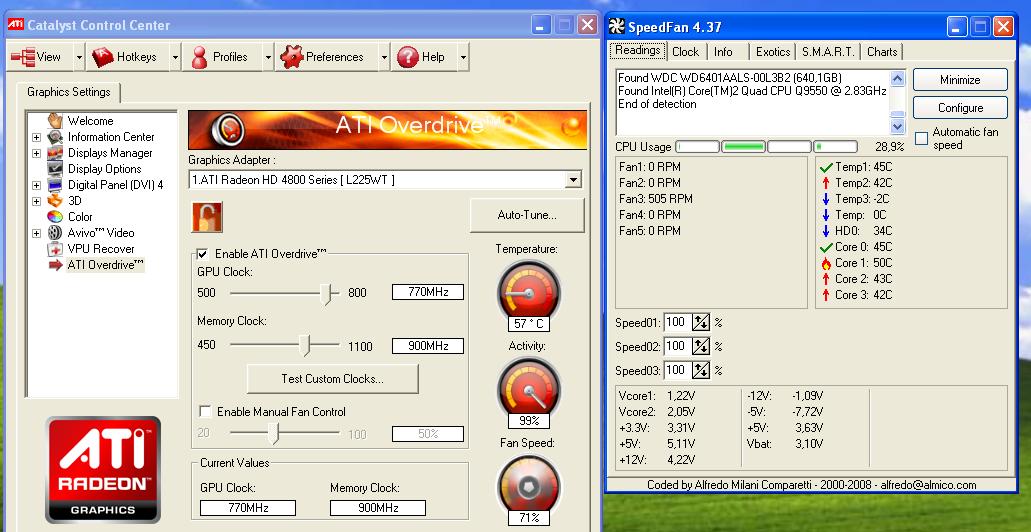Image resolution: width=1031 pixels, height=532 pixels.
Task: Click the Temp1 green checkmark icon
Action: pos(826,167)
